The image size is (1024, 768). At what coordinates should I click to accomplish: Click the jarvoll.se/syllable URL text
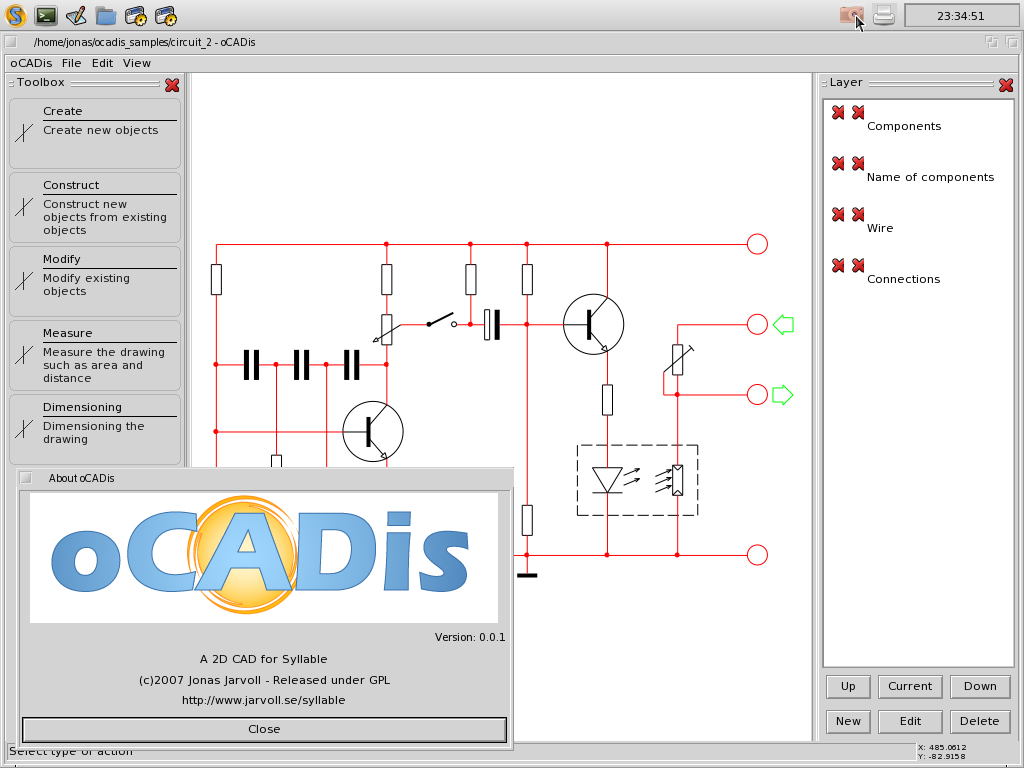(263, 700)
